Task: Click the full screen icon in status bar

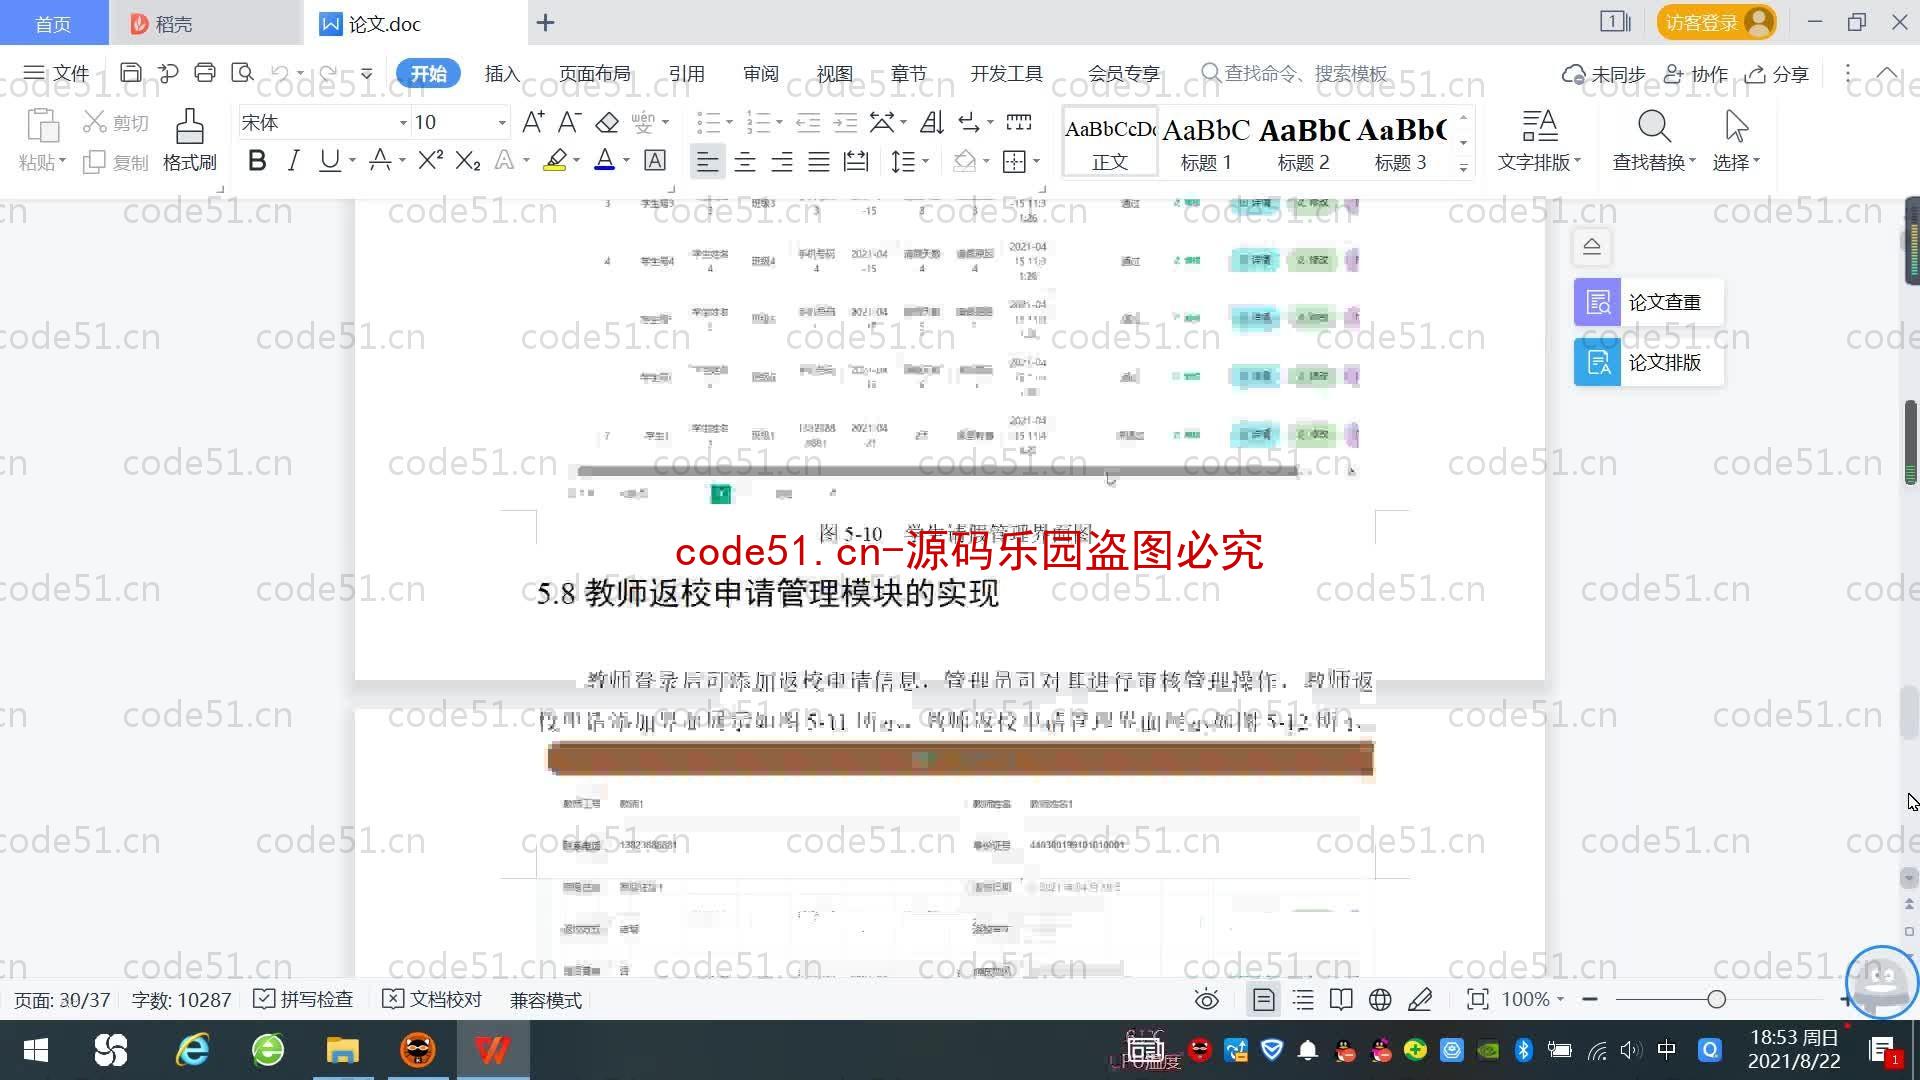Action: click(x=1477, y=999)
